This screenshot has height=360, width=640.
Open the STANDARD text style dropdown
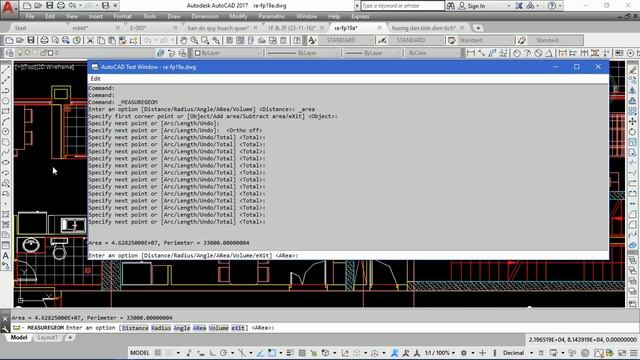pos(347,40)
